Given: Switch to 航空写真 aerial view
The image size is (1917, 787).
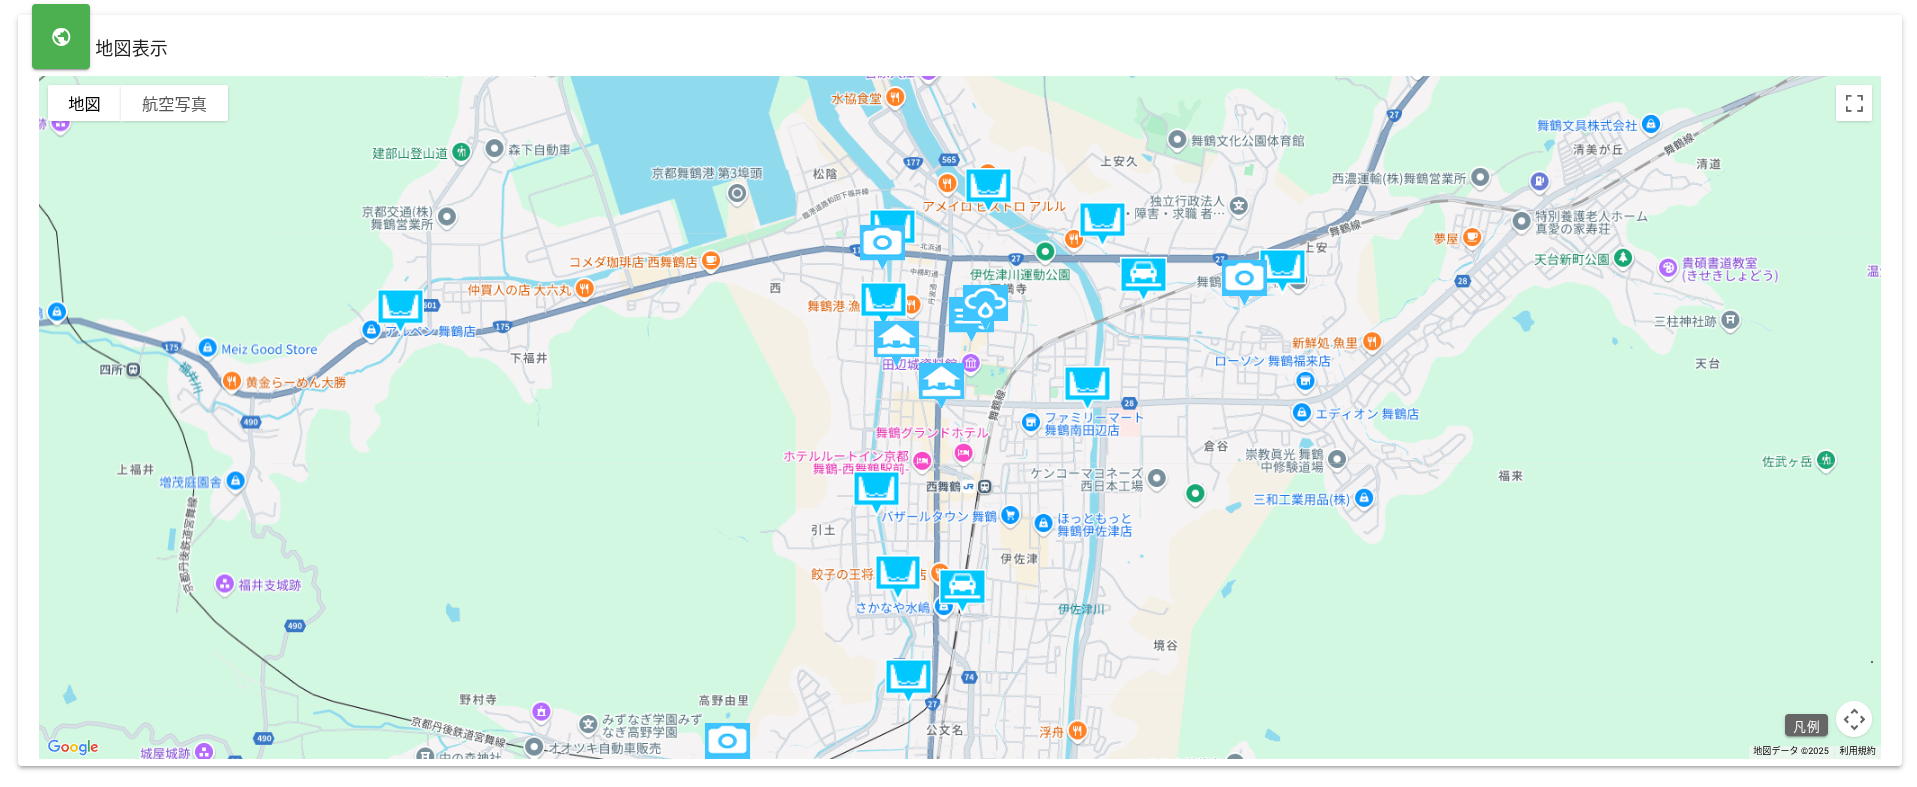Looking at the screenshot, I should [174, 104].
